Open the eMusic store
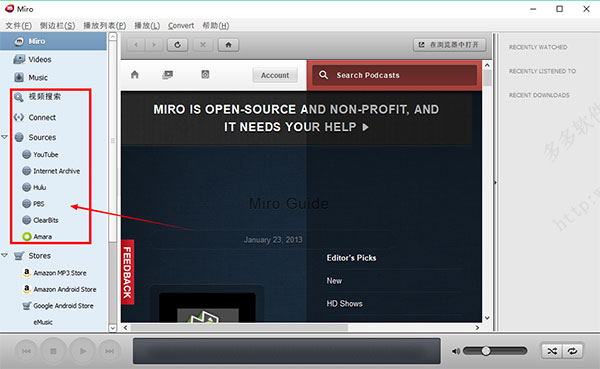The height and width of the screenshot is (369, 600). 43,322
